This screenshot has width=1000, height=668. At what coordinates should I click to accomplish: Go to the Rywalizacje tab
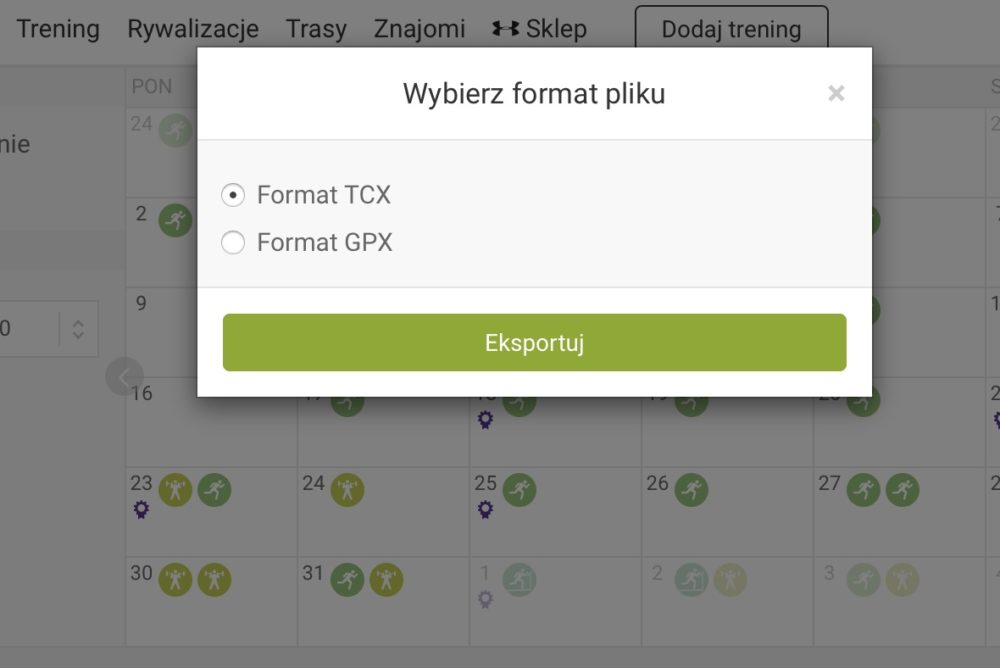click(x=193, y=29)
